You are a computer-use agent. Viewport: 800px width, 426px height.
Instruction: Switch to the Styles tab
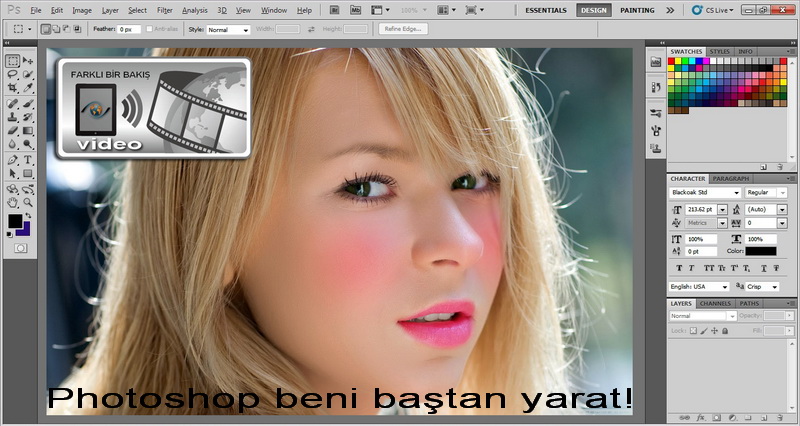pos(719,52)
